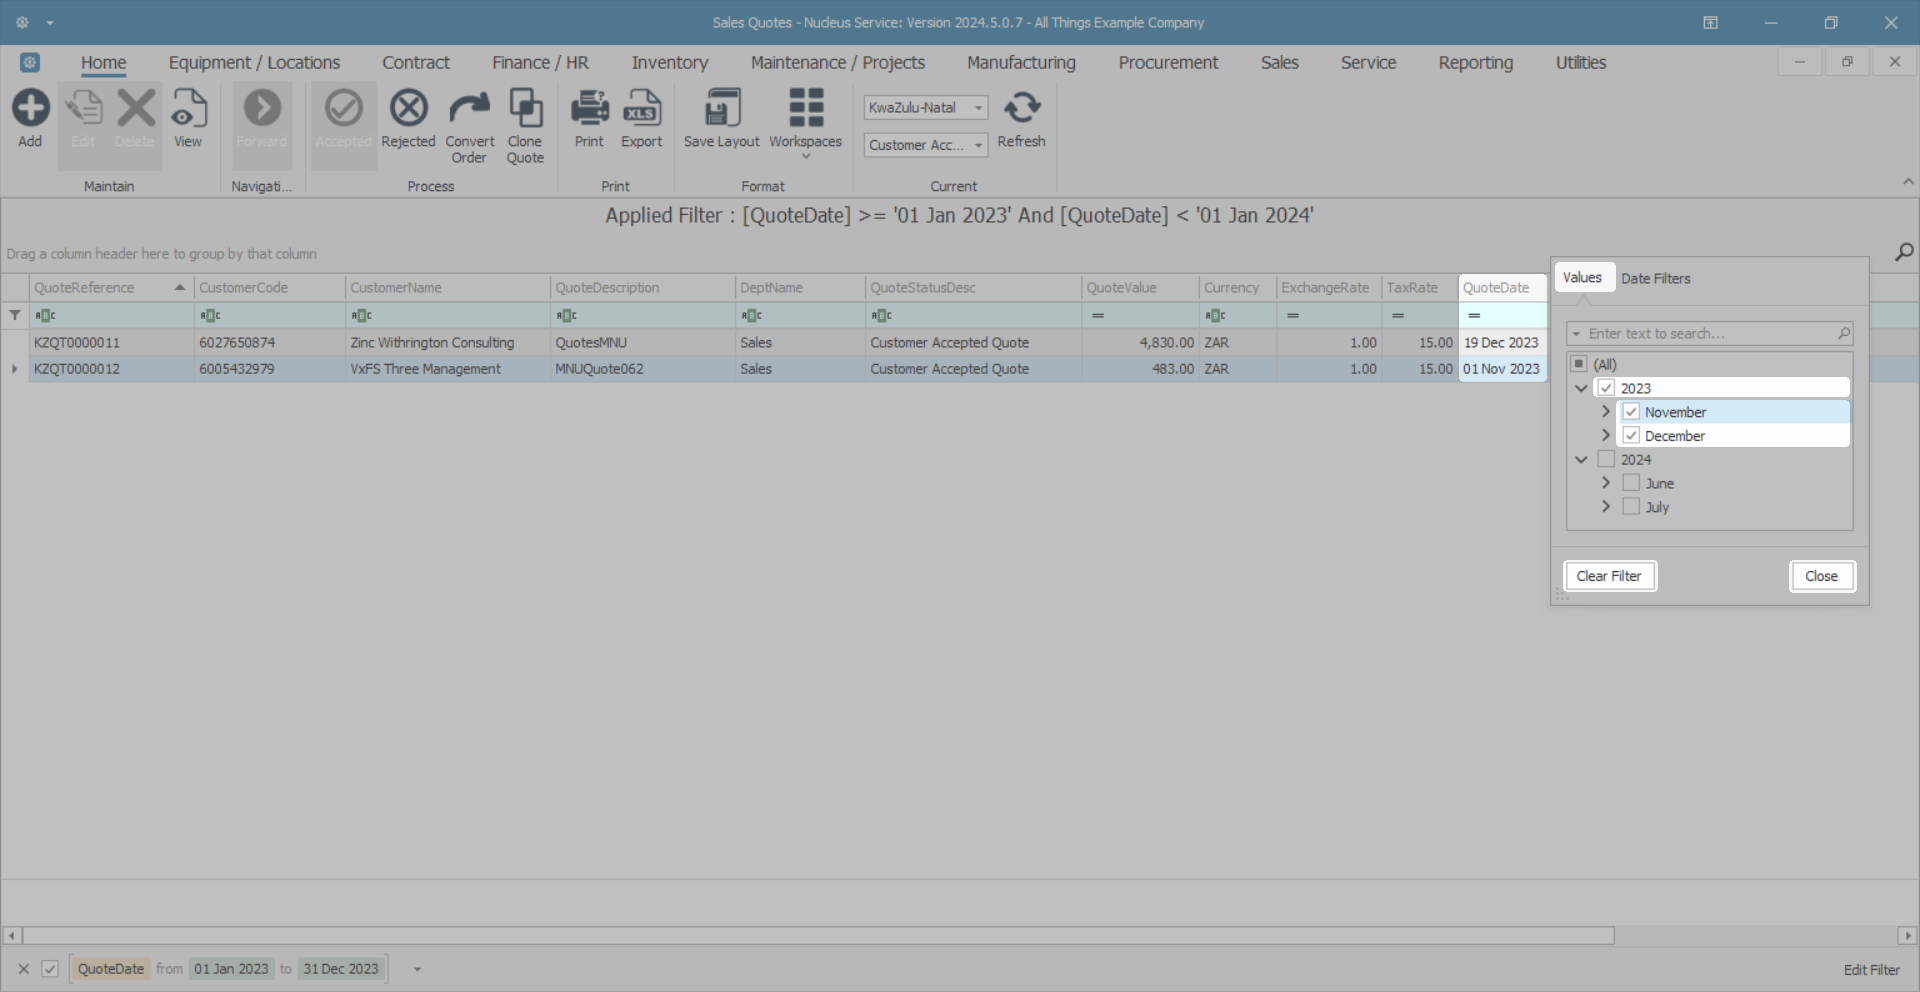The height and width of the screenshot is (992, 1920).
Task: Open the Workspaces menu
Action: click(805, 124)
